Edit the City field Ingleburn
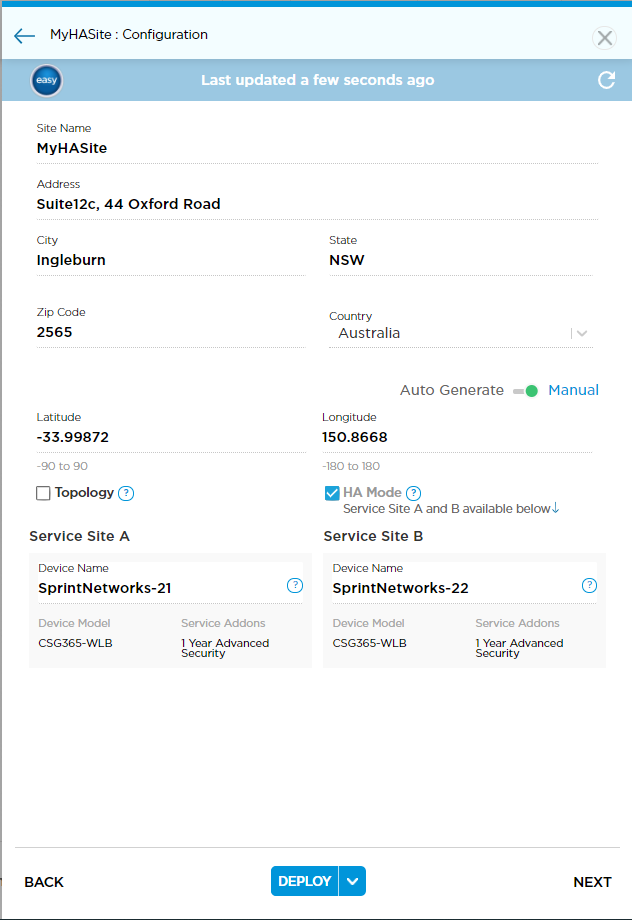Image resolution: width=632 pixels, height=920 pixels. (171, 261)
